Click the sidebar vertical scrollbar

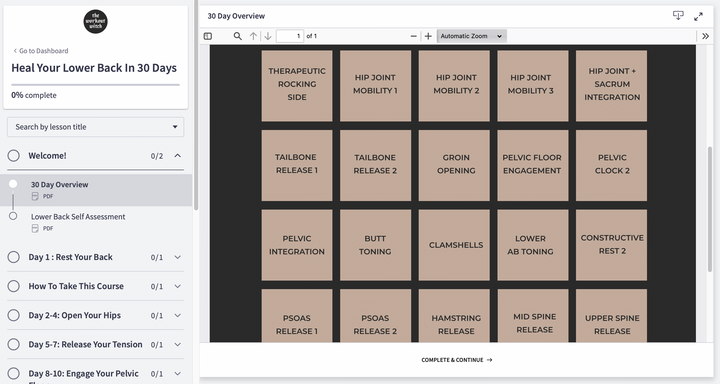pyautogui.click(x=196, y=106)
